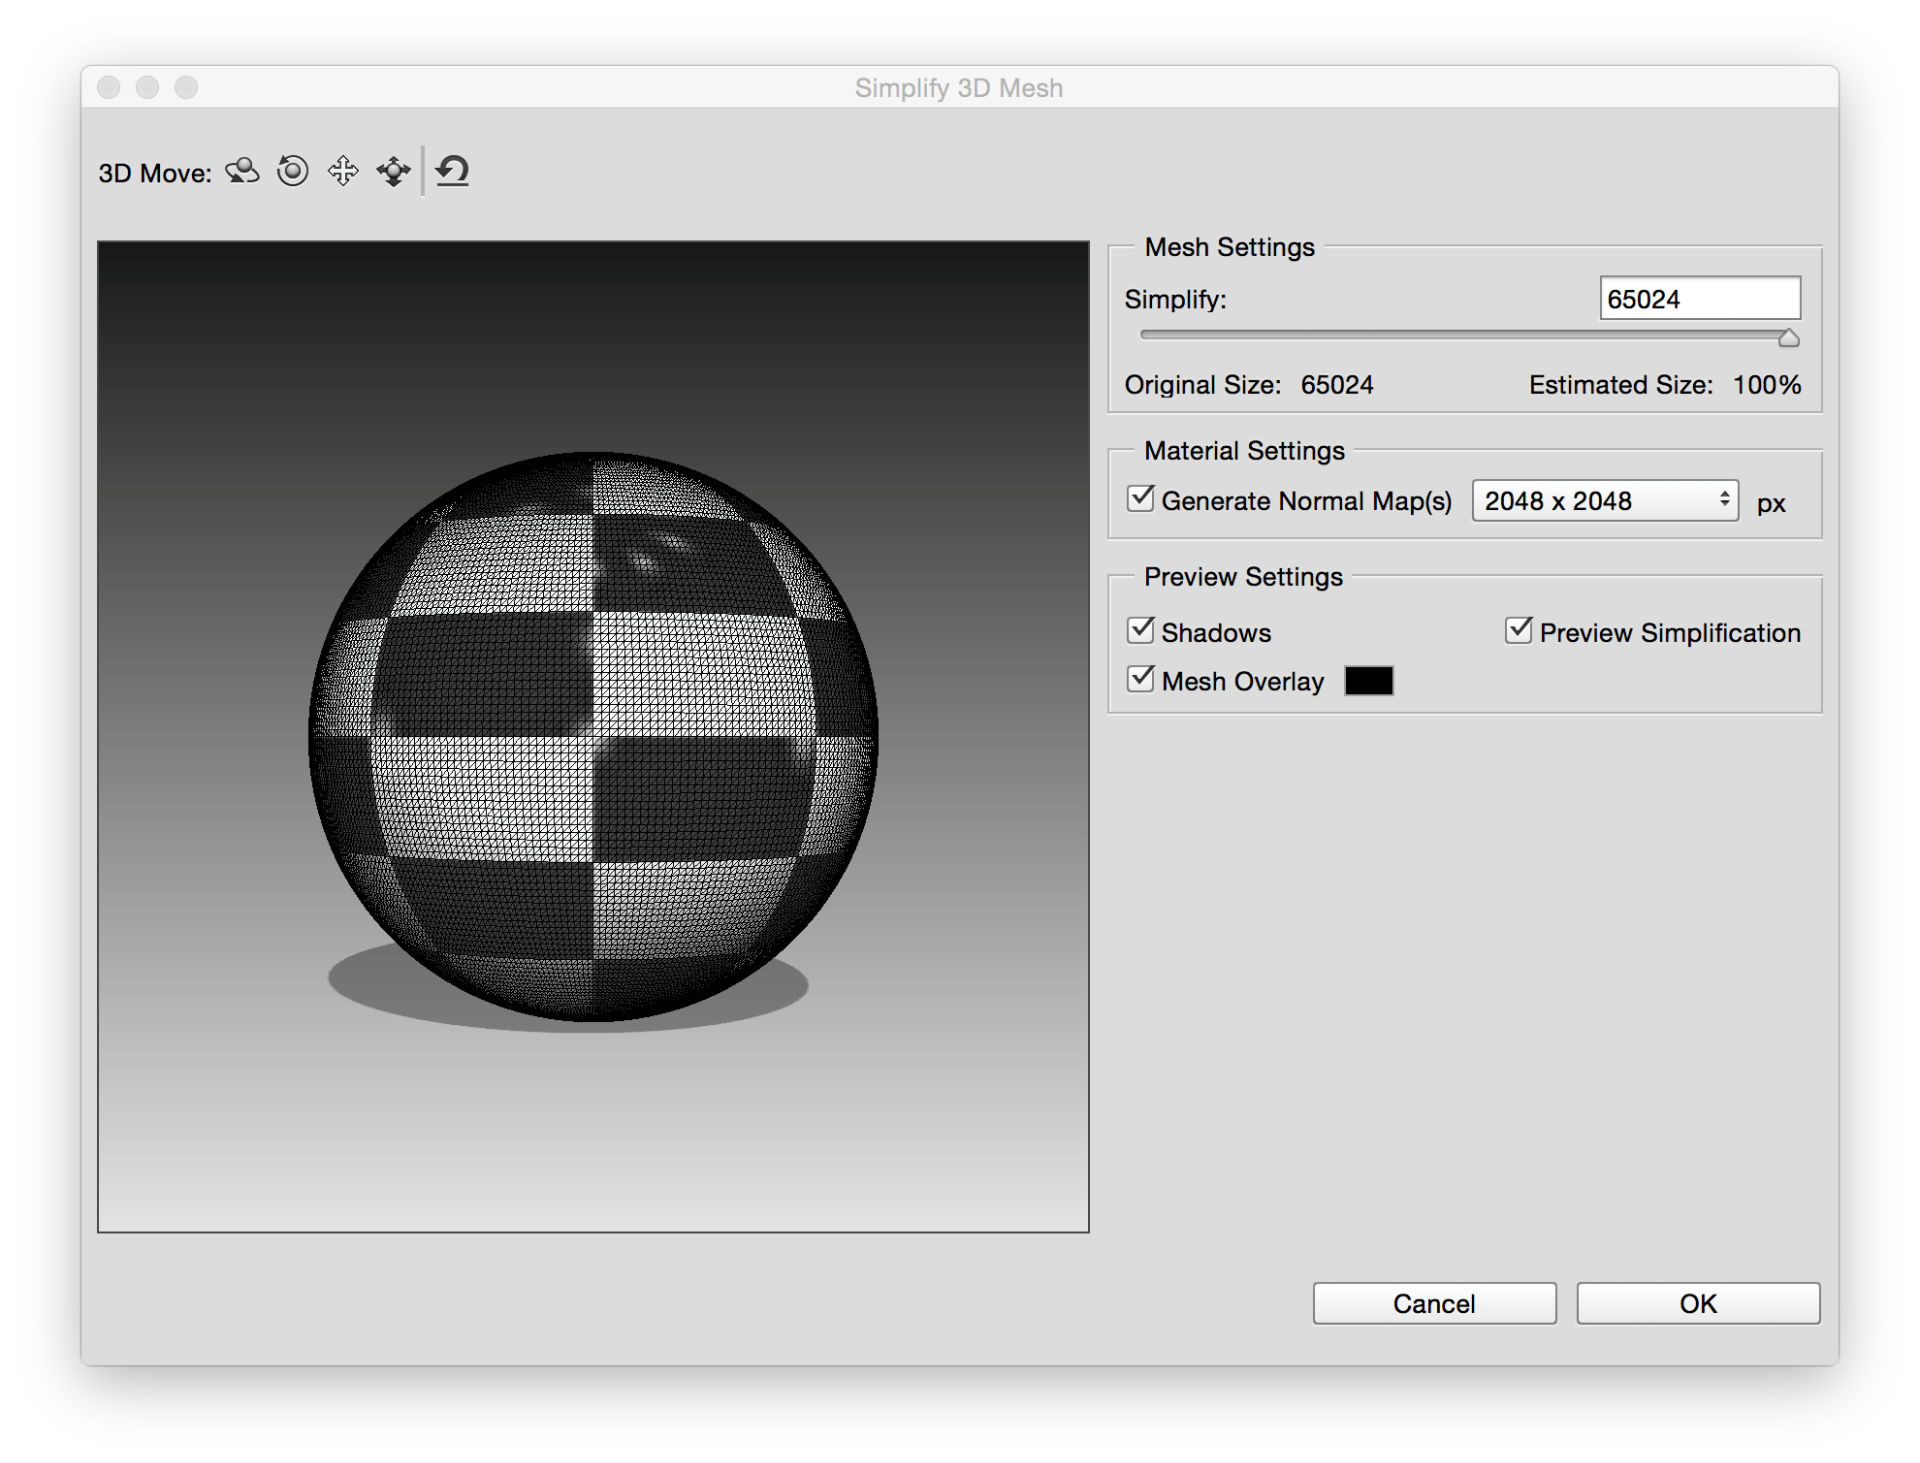The height and width of the screenshot is (1463, 1920).
Task: Open the Mesh Overlay color swatch
Action: [x=1368, y=680]
